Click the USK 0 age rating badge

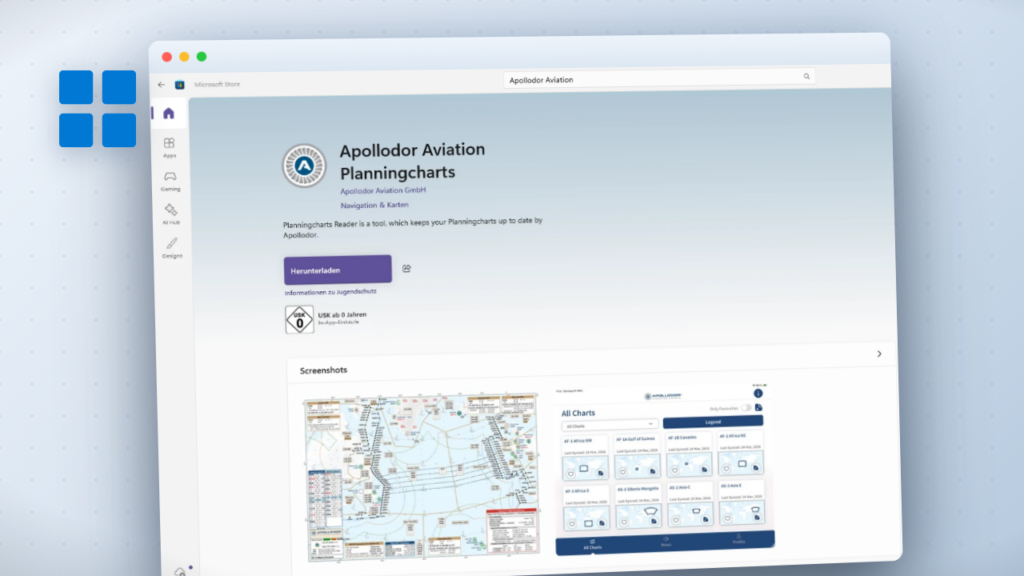click(299, 320)
